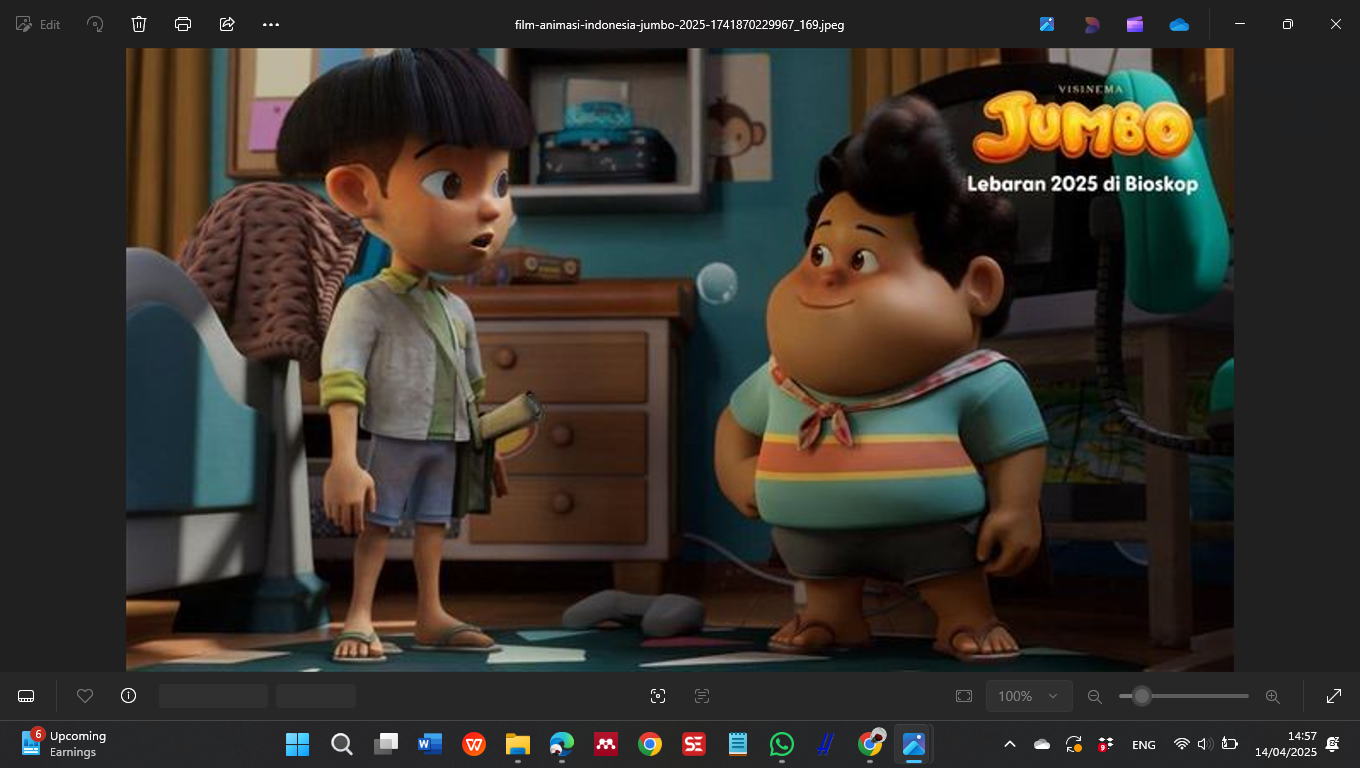Delete the photo with the trash icon
This screenshot has height=768, width=1360.
(x=139, y=24)
